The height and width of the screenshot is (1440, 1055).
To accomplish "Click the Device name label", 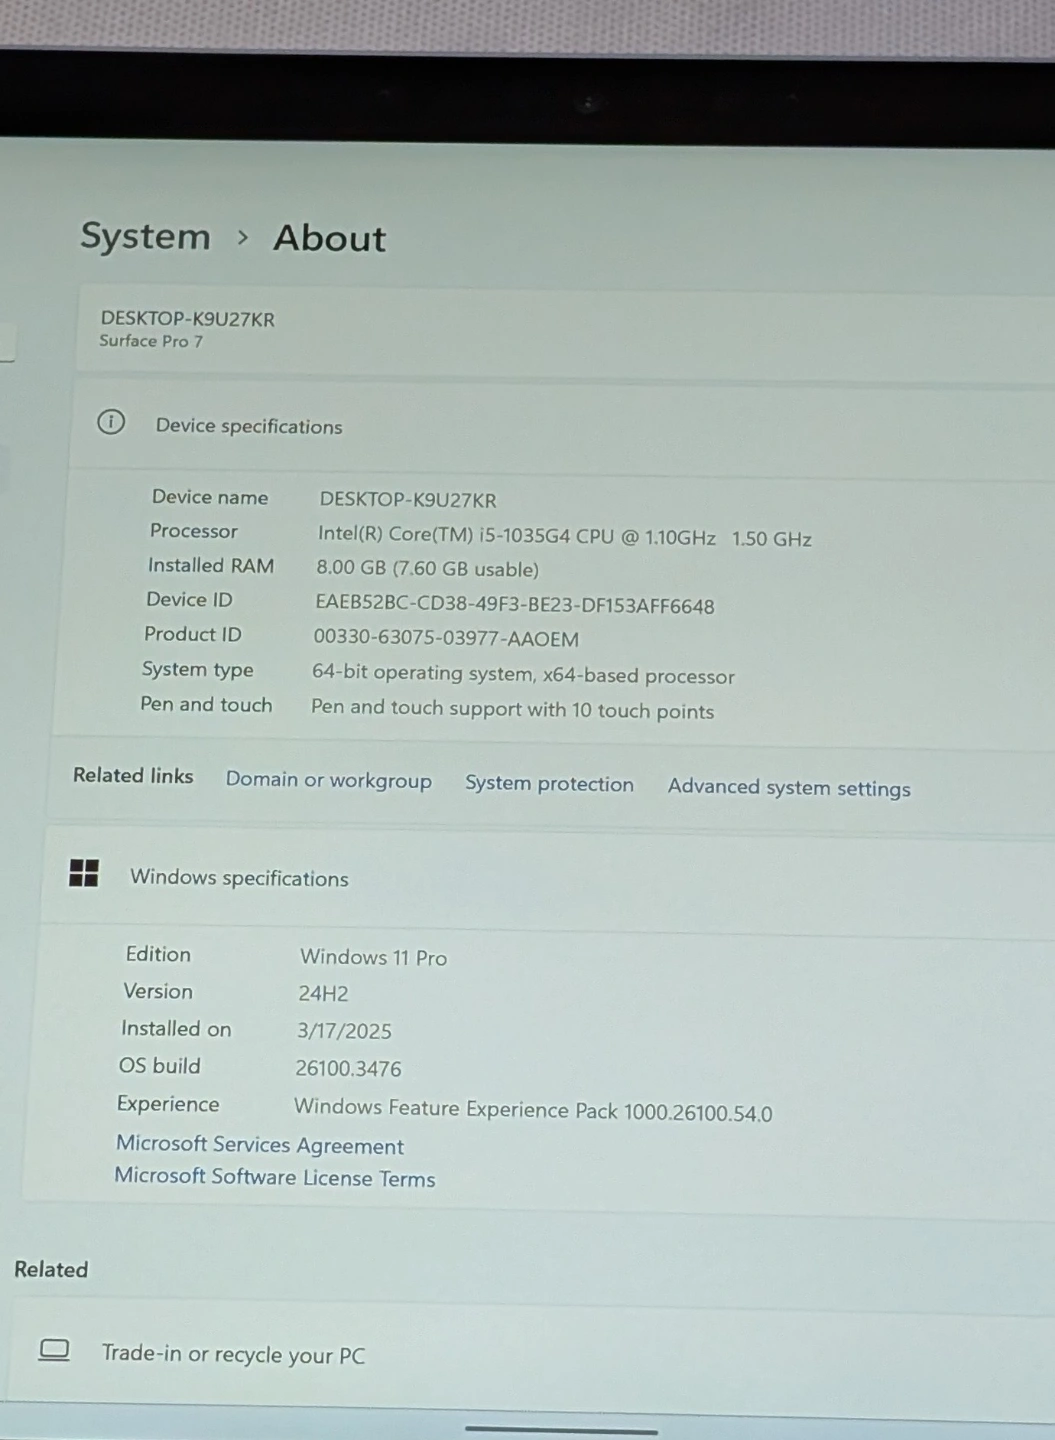I will [210, 497].
